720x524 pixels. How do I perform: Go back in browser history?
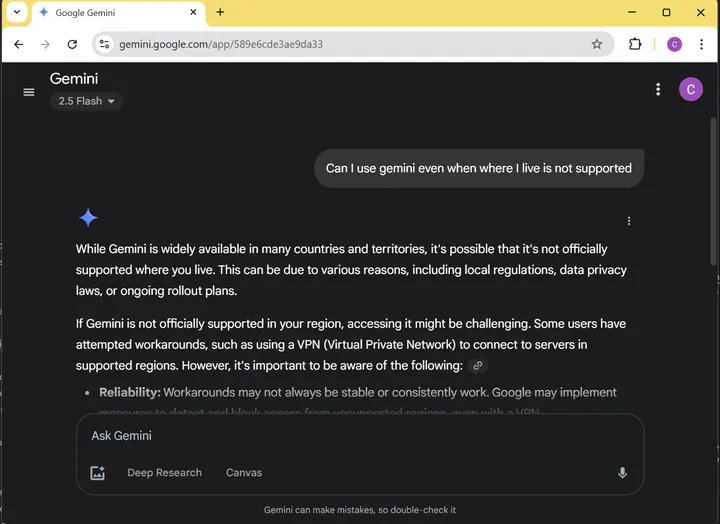click(x=18, y=44)
